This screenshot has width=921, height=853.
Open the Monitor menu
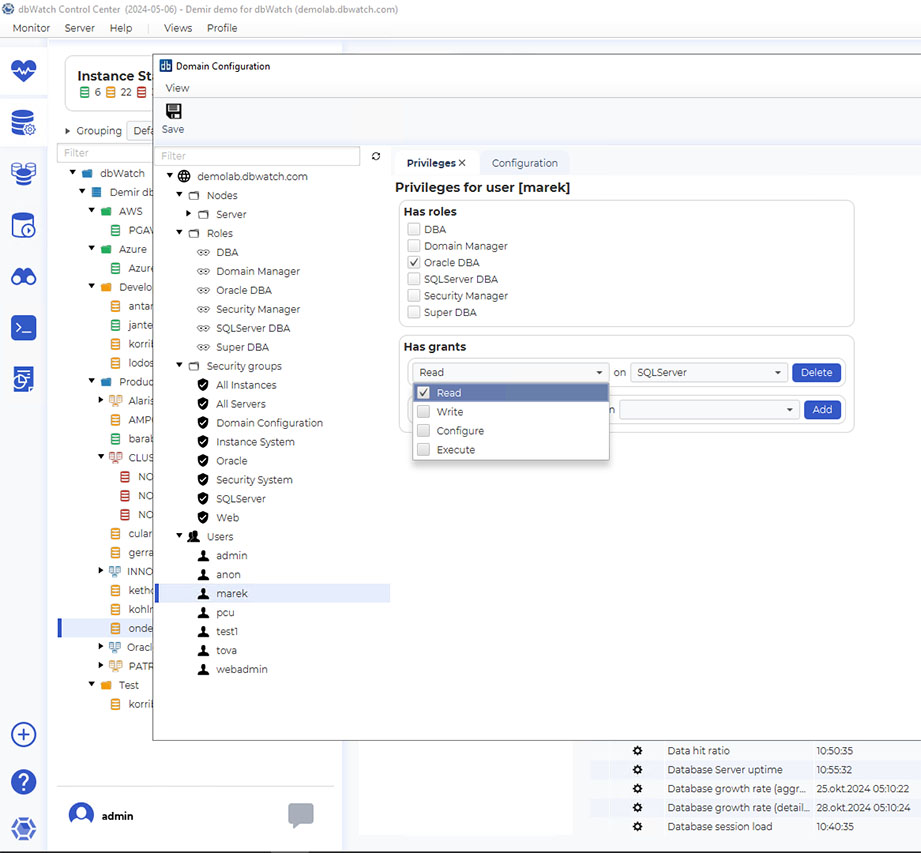[31, 28]
